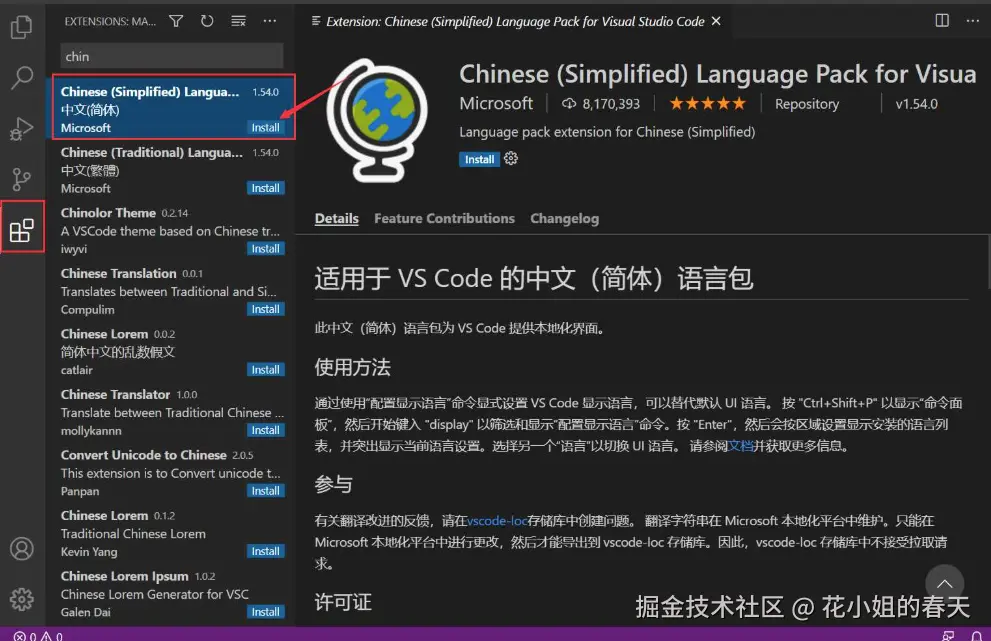
Task: Switch to the Feature Contributions tab
Action: tap(444, 219)
